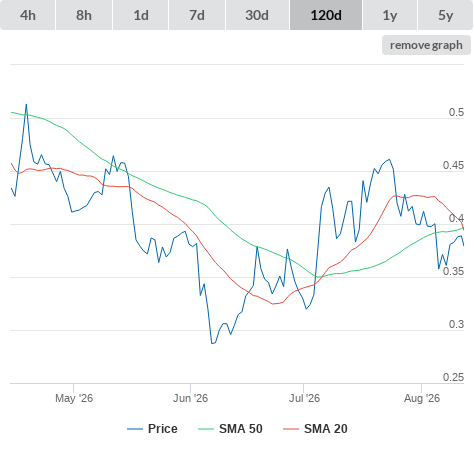
Task: Select the 4h time range tab
Action: [28, 15]
